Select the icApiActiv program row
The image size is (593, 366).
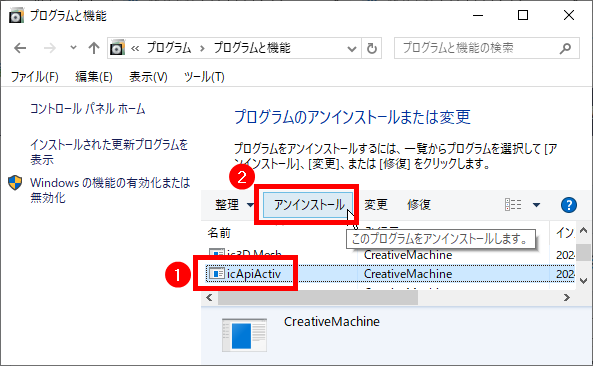coord(390,274)
